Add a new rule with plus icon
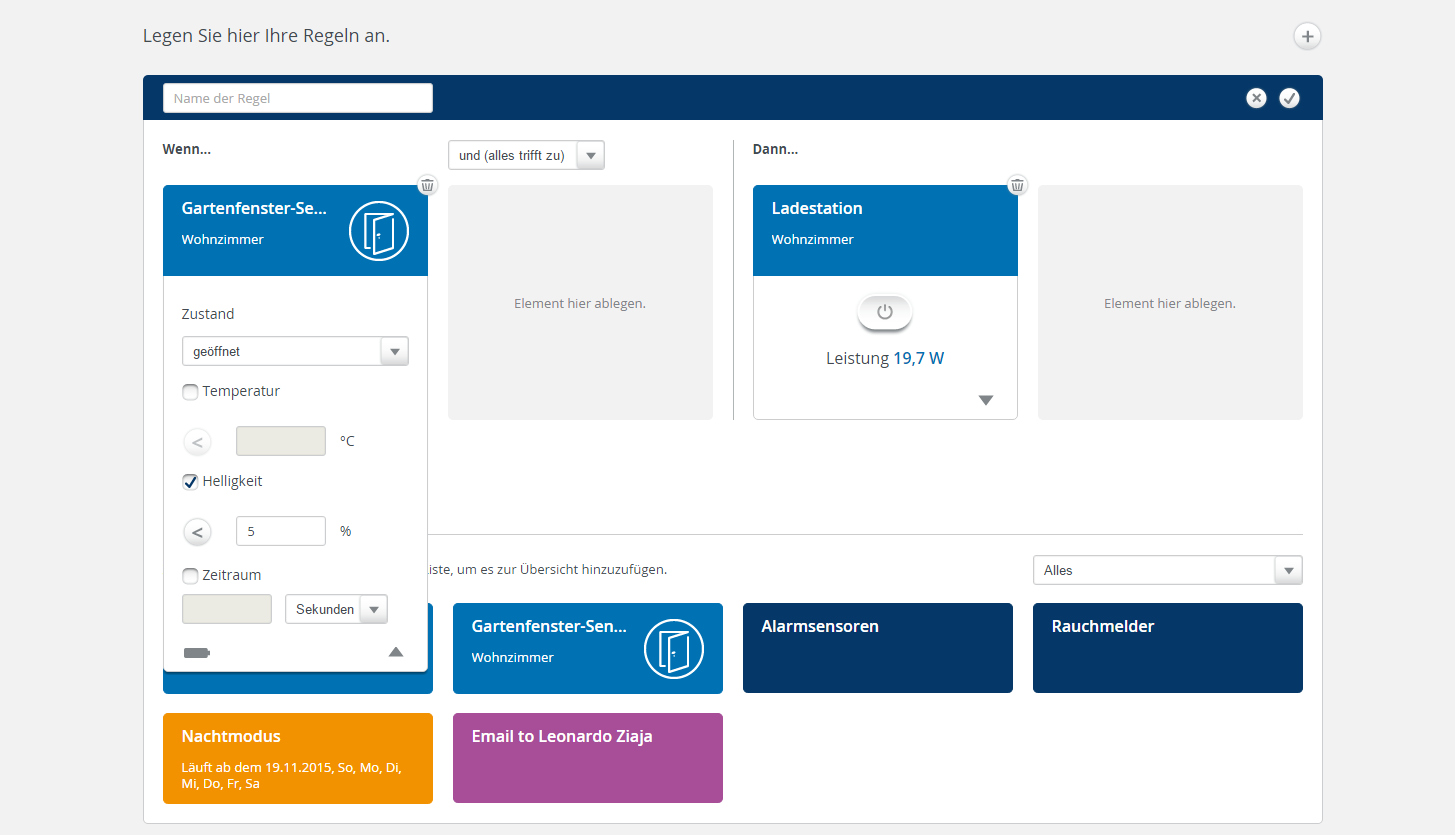Screen dimensions: 1455x835 pos(1307,36)
